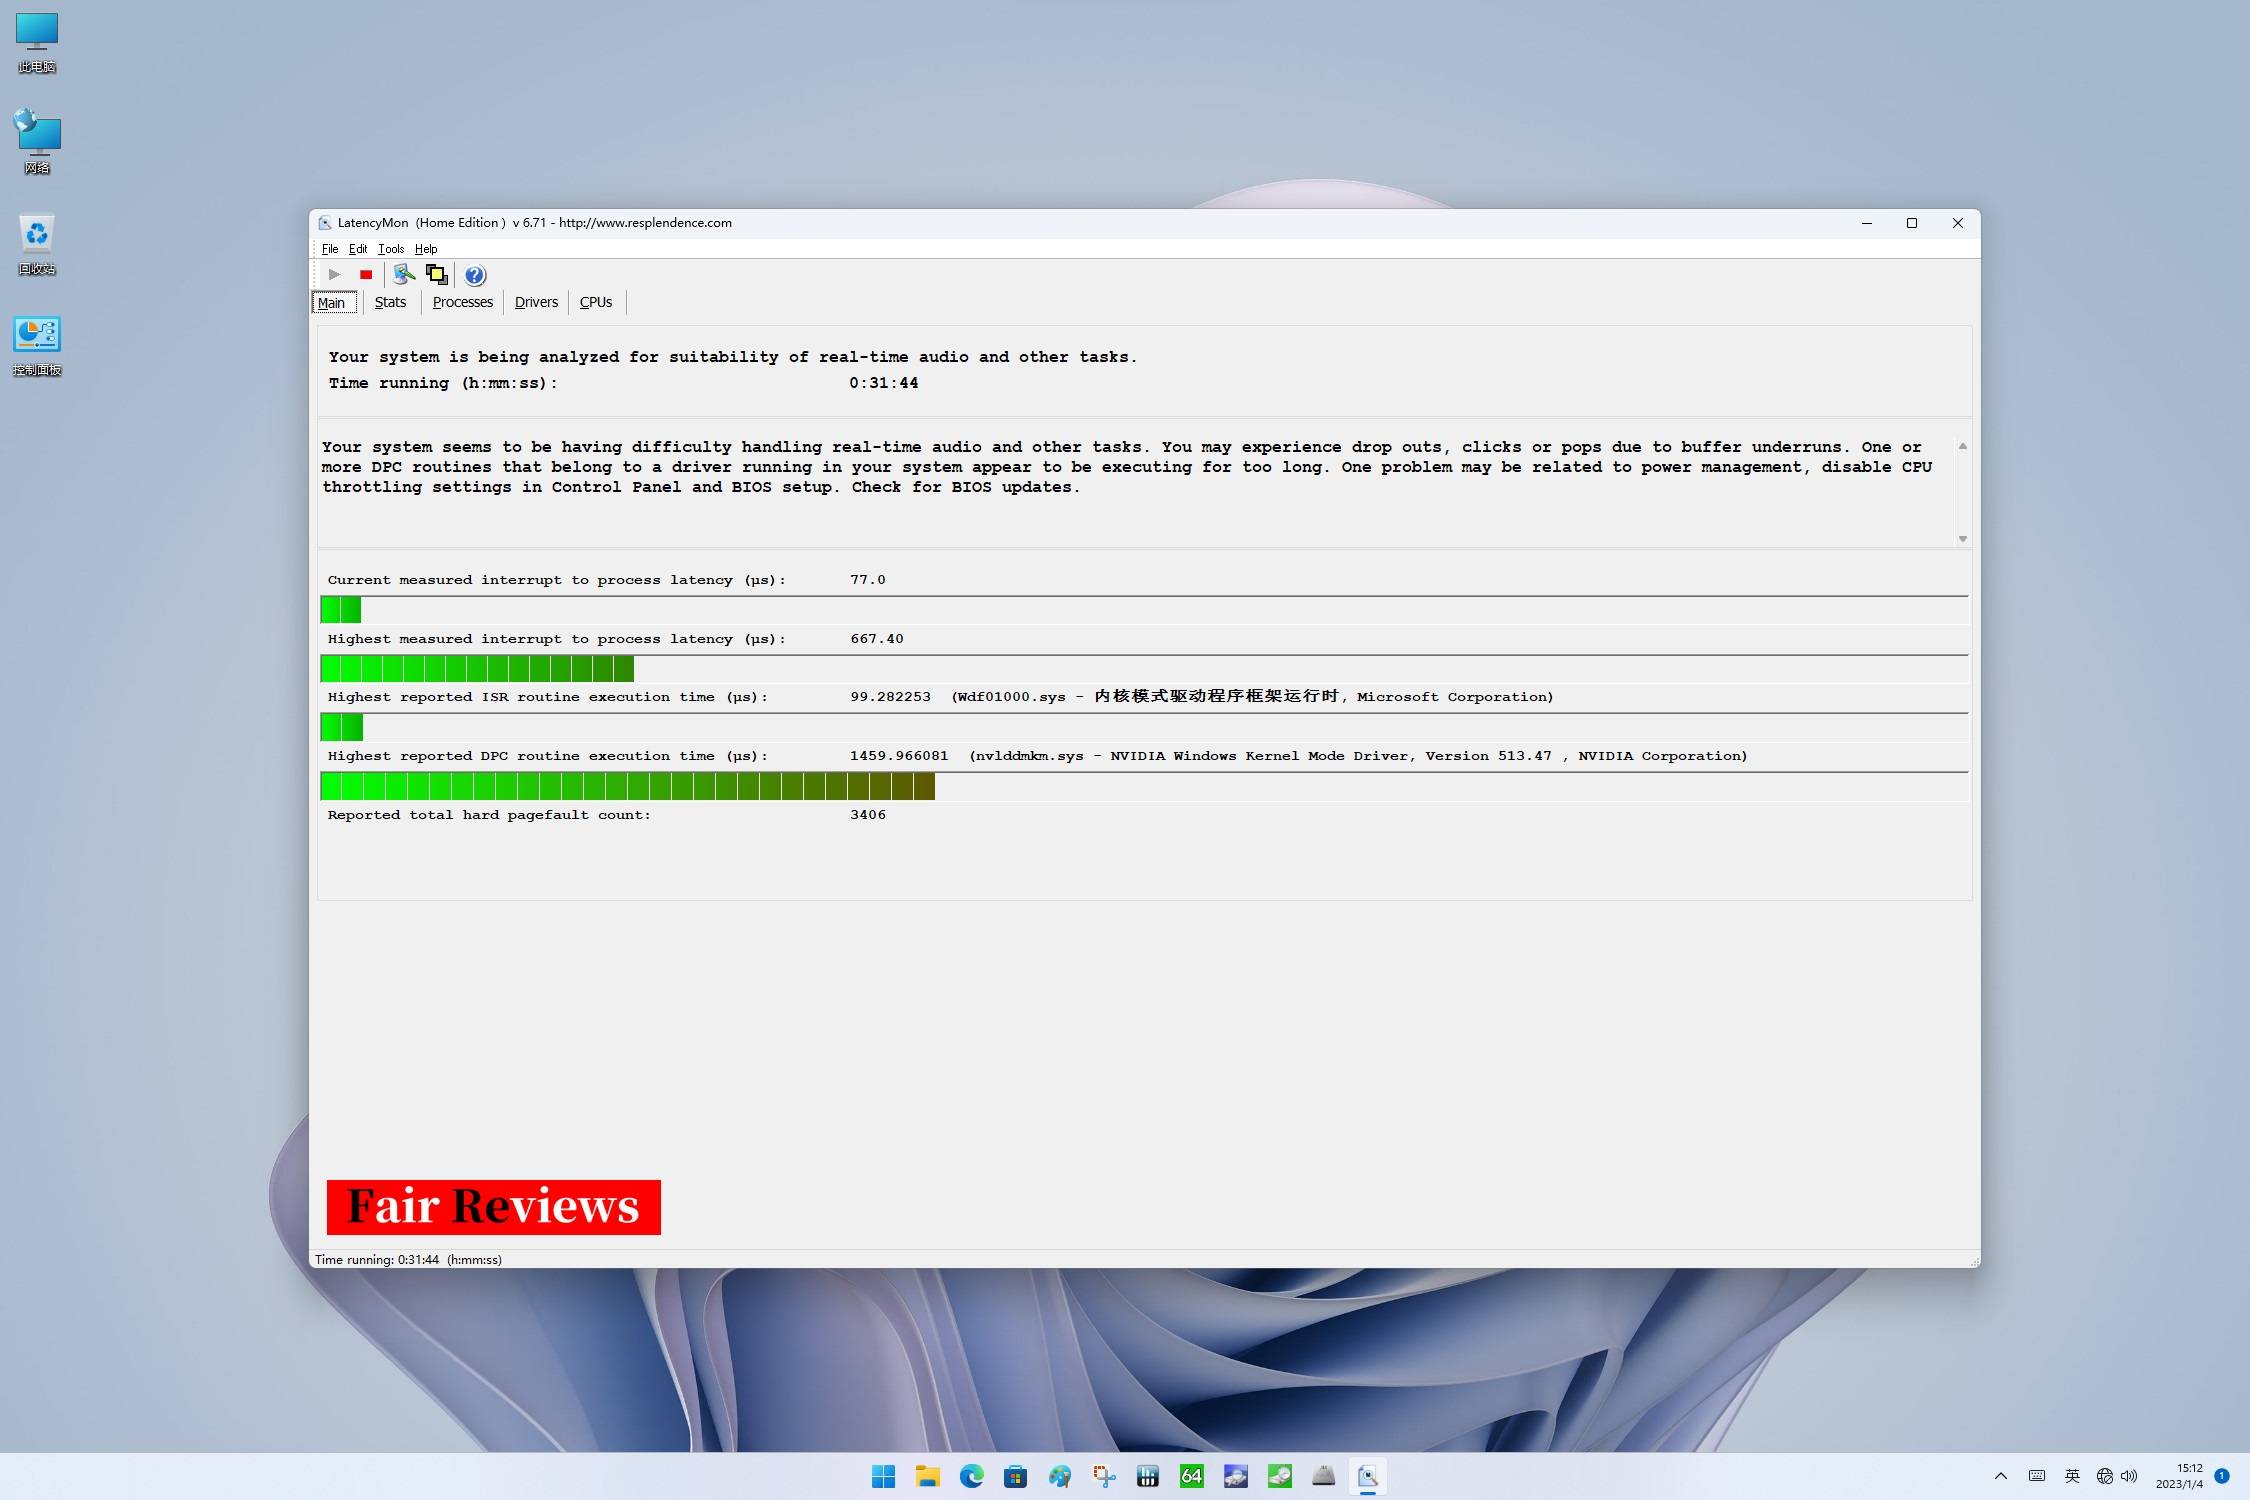Click the green 64 taskbar app icon
2250x1500 pixels.
click(x=1191, y=1476)
